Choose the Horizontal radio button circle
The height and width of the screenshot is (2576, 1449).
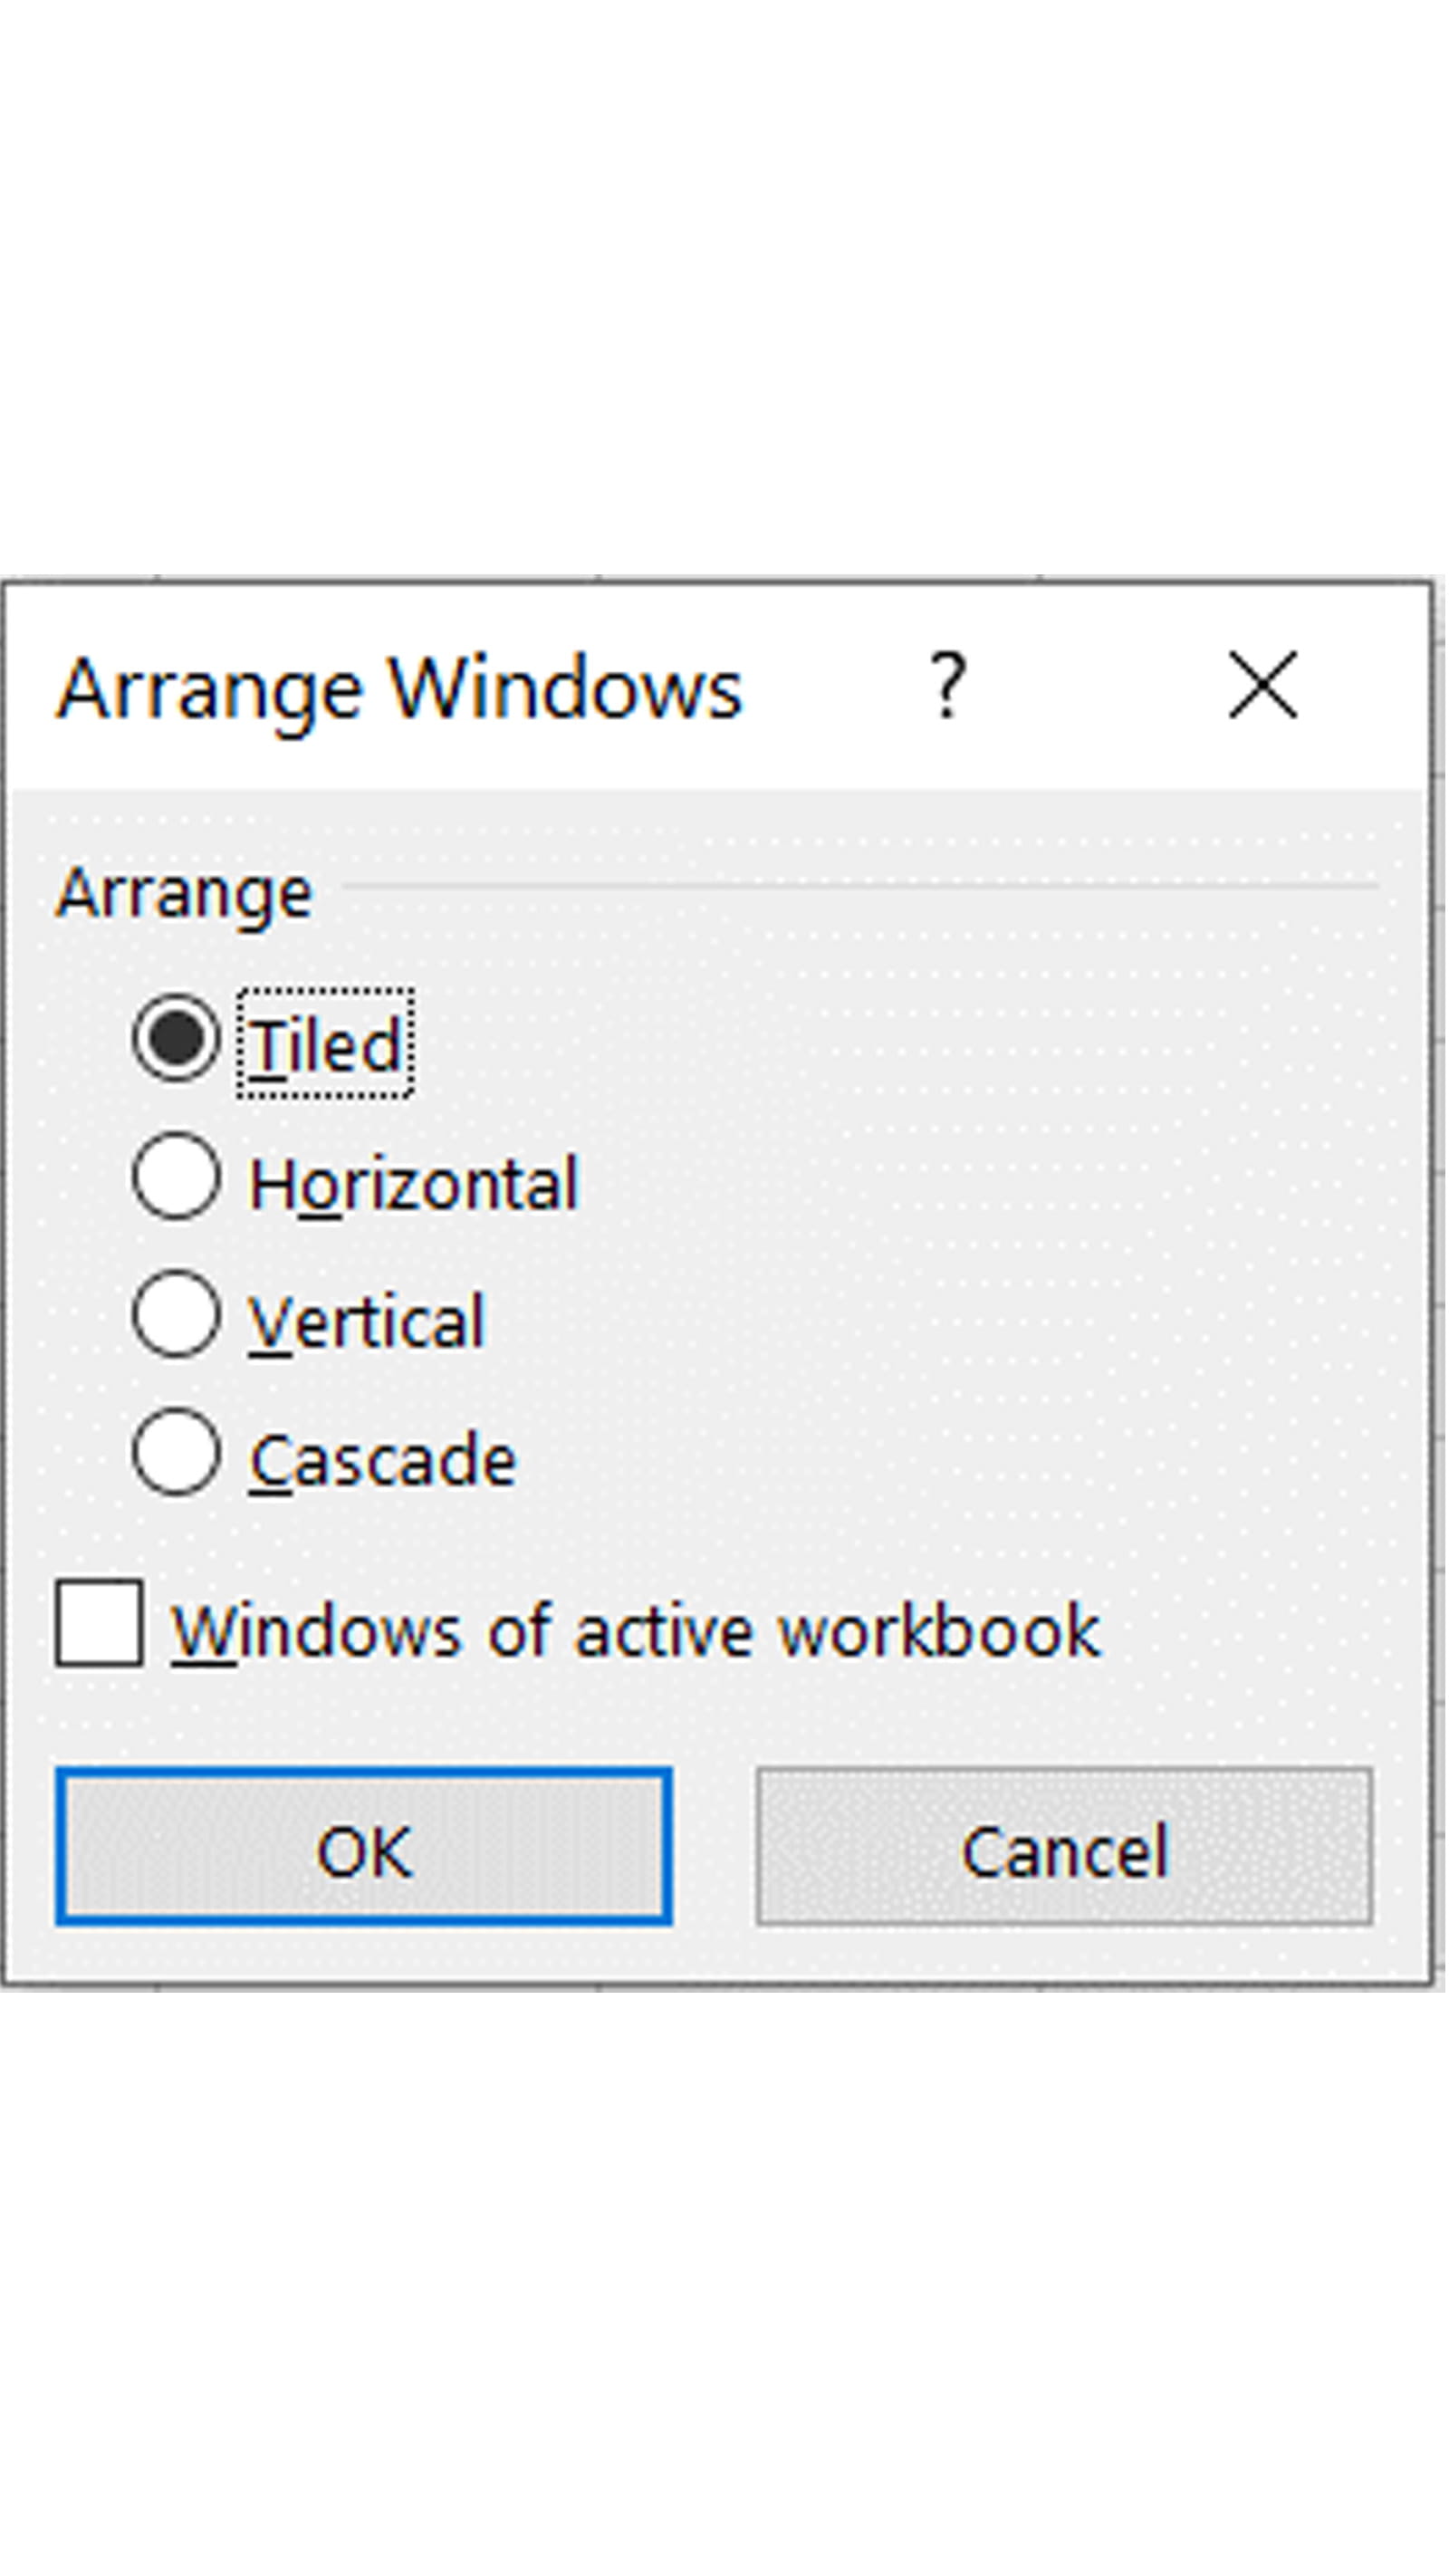(176, 1177)
